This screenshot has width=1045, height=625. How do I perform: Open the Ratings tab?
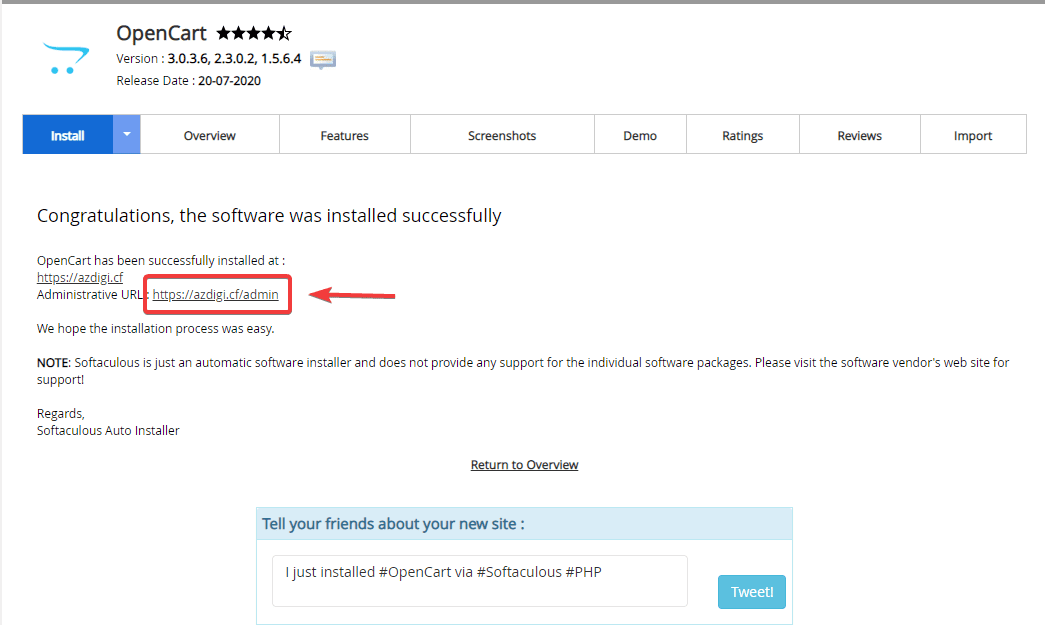click(742, 135)
